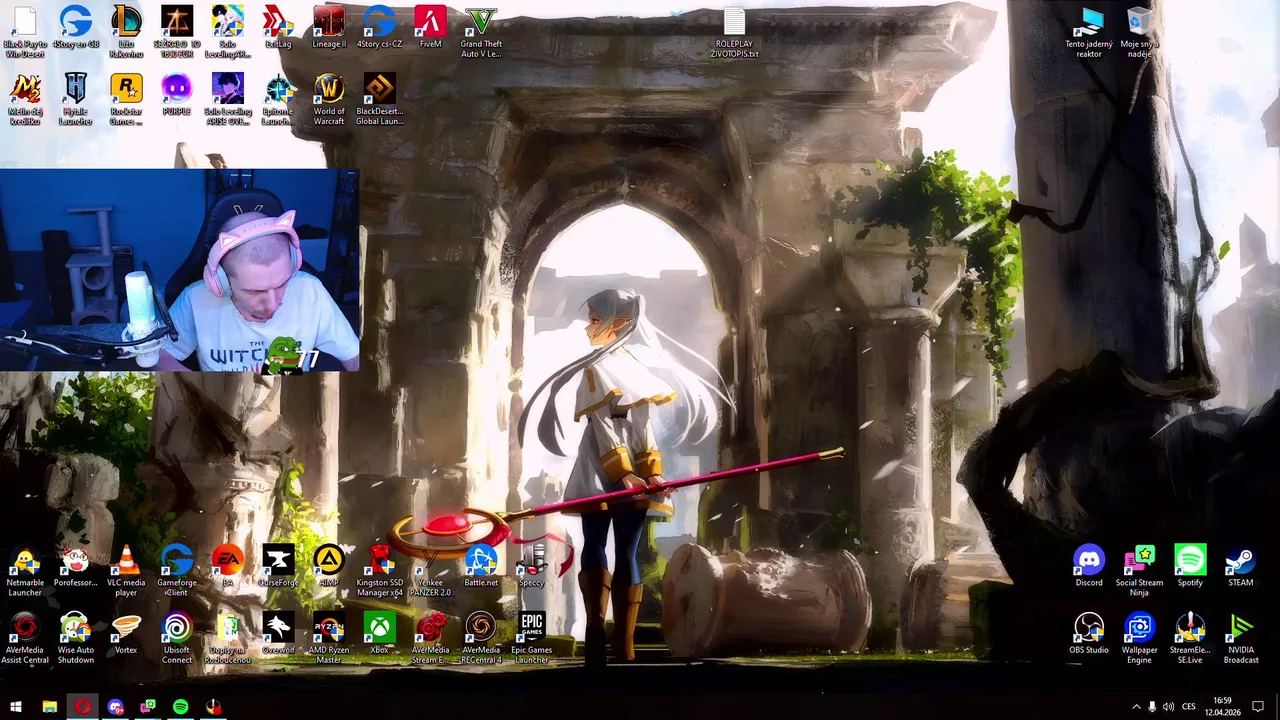Launch the Solo Leveling ARISE OVERDRIVE shortcut
Screen dimensions: 1280x720
click(228, 99)
